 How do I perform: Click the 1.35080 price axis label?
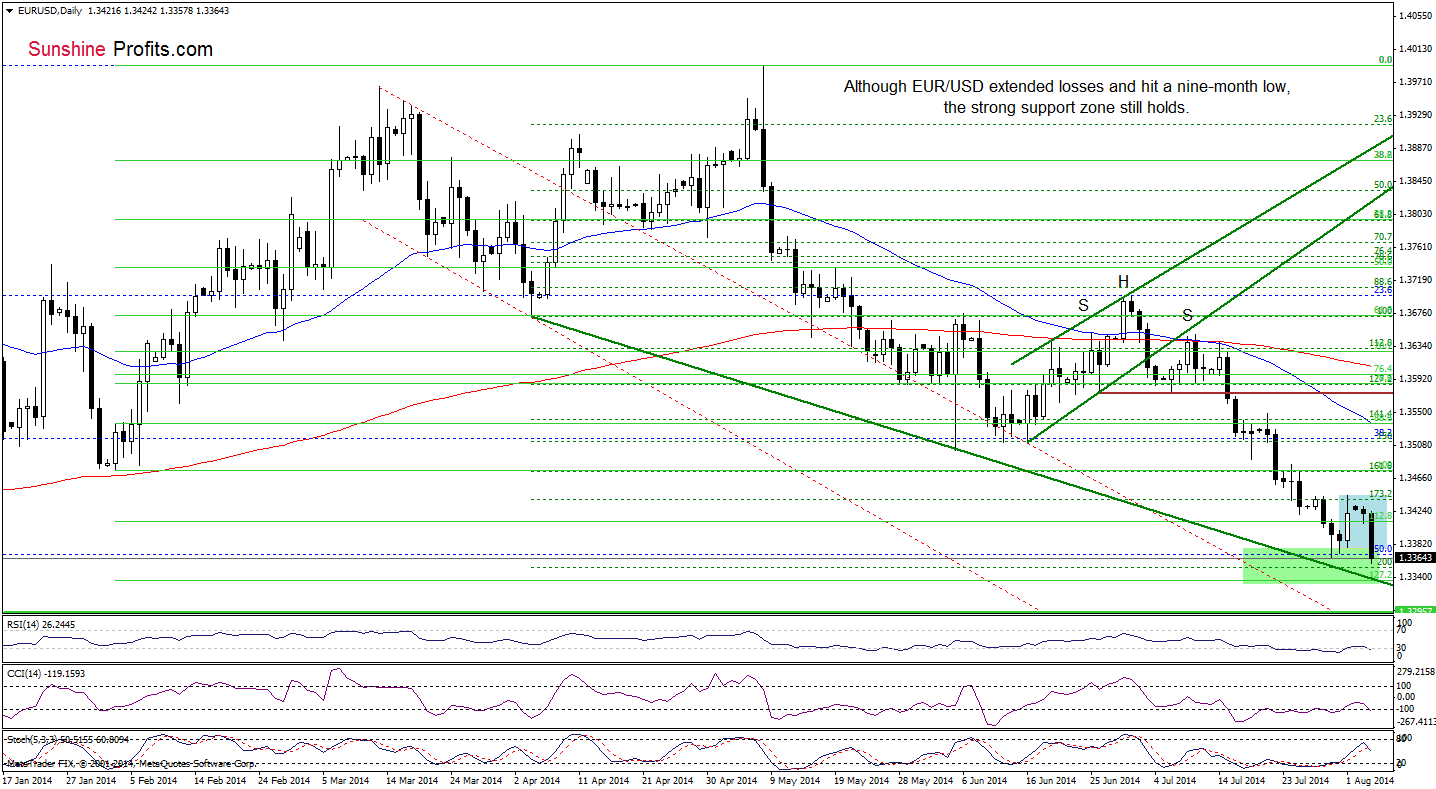point(1417,444)
